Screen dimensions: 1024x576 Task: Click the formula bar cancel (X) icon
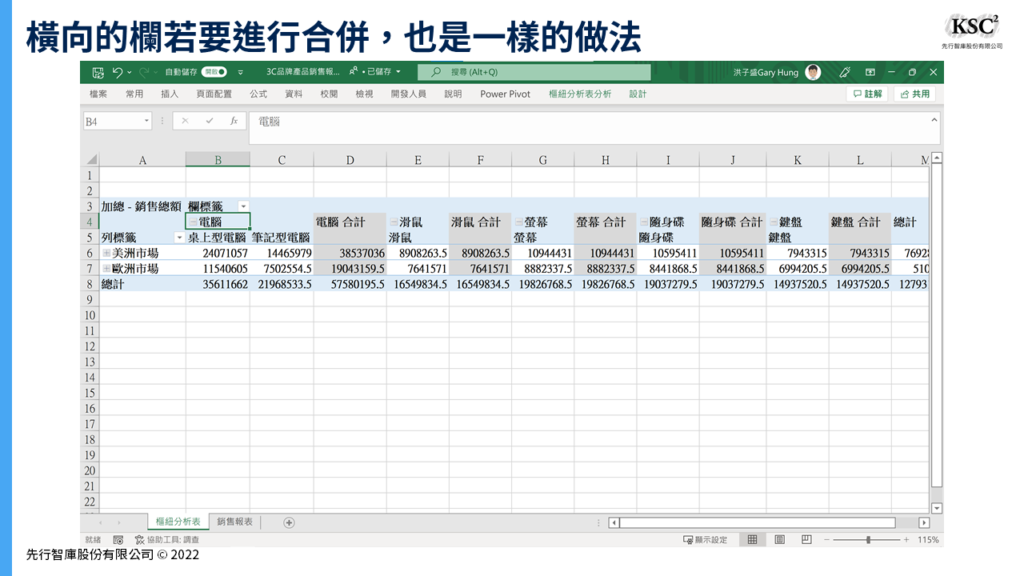(185, 121)
